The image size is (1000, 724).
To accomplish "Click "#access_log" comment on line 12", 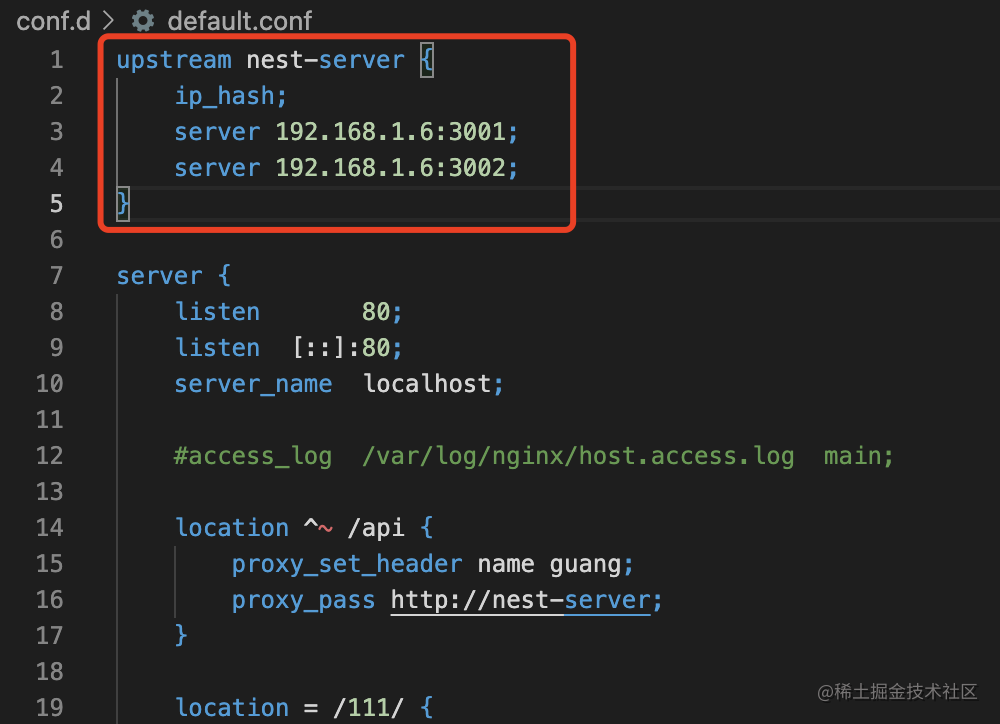I will coord(253,456).
